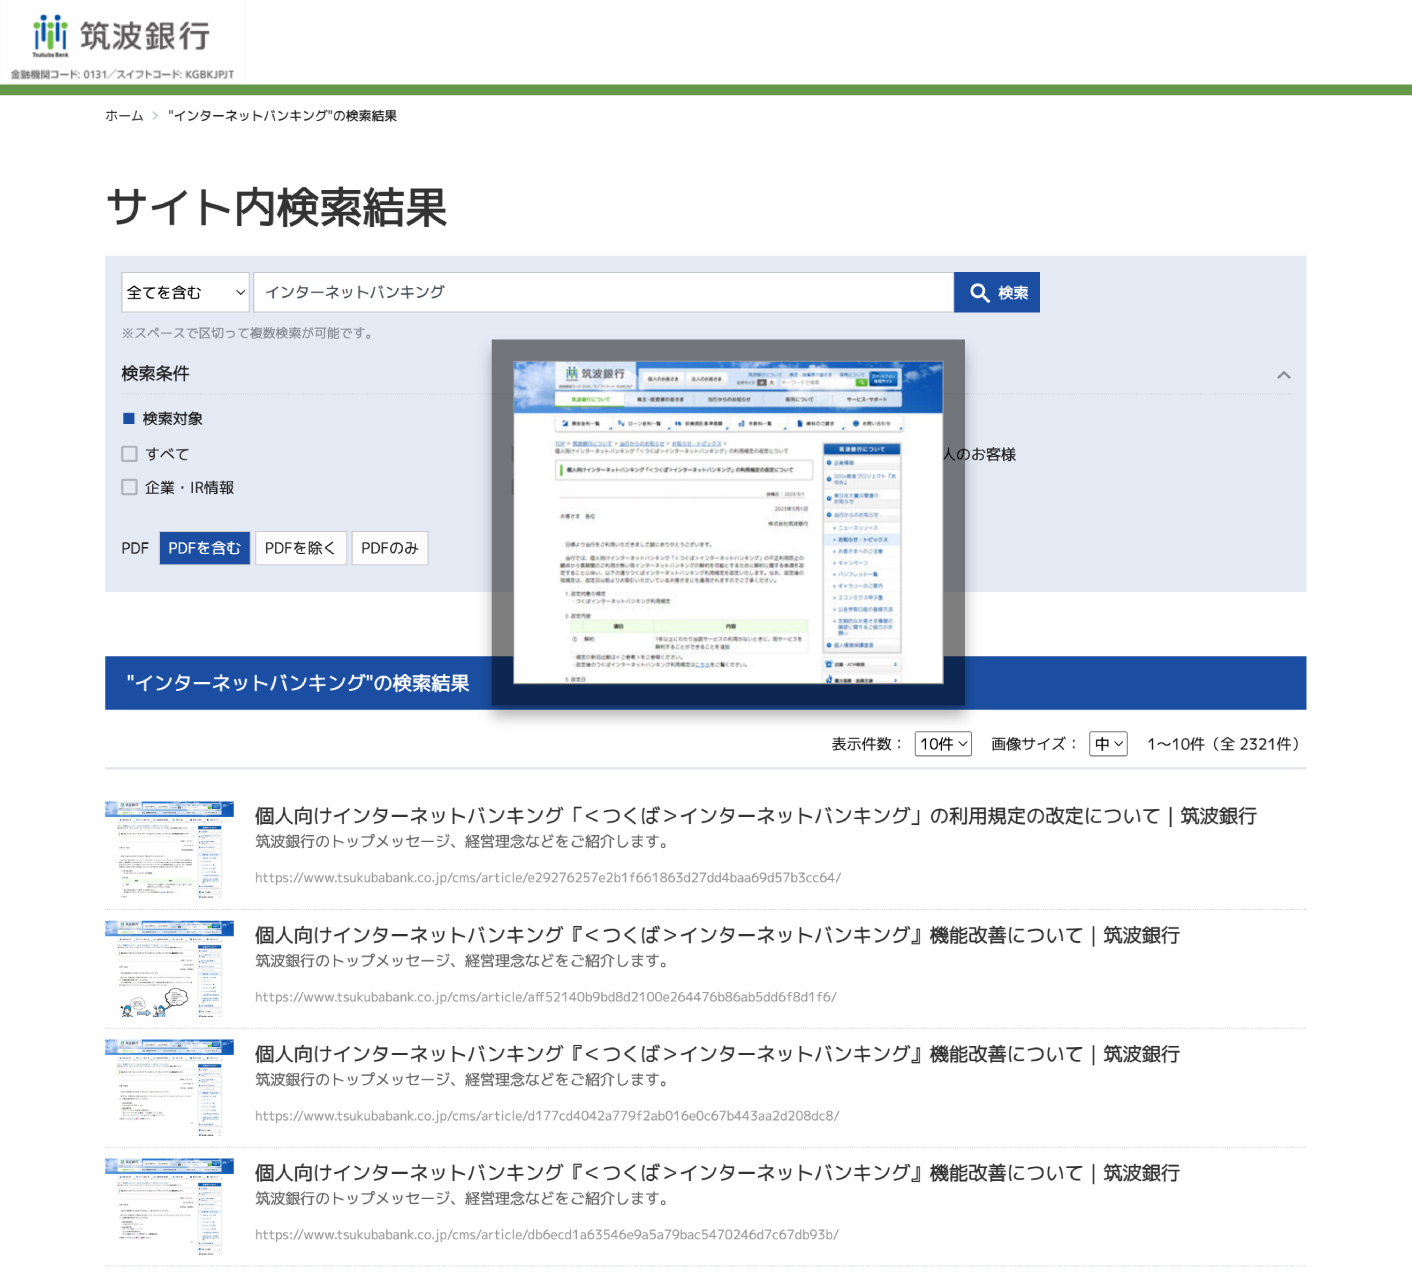Open the URL ending db6ecd1a63546e9a5a79bac5470246d7c67db93b
1412x1275 pixels.
coord(547,1235)
